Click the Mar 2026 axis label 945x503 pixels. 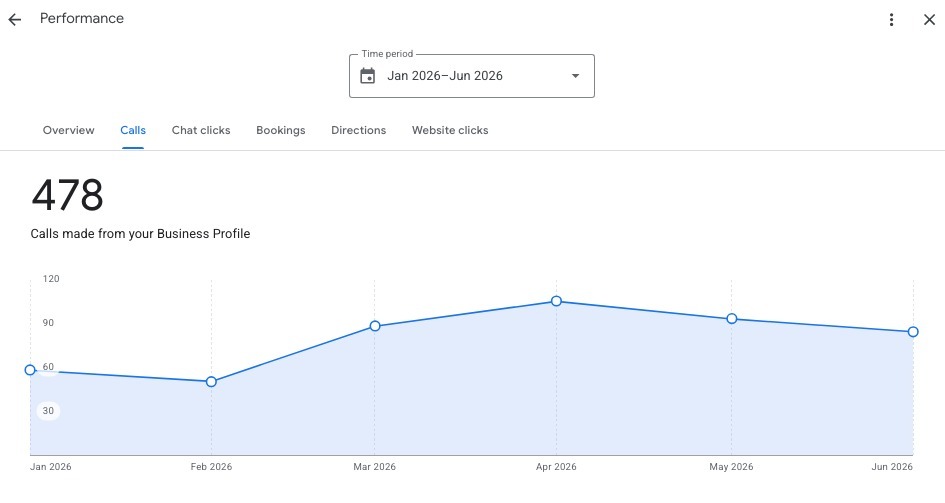click(x=374, y=467)
